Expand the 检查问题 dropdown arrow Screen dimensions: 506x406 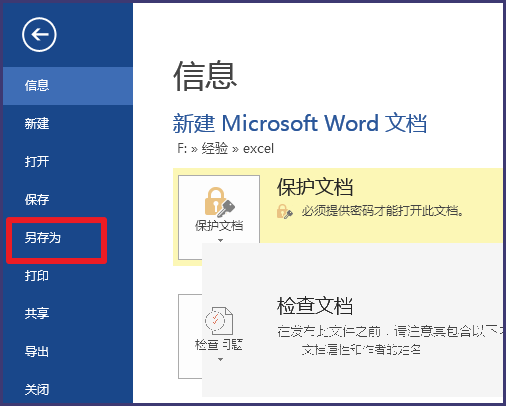click(x=220, y=359)
